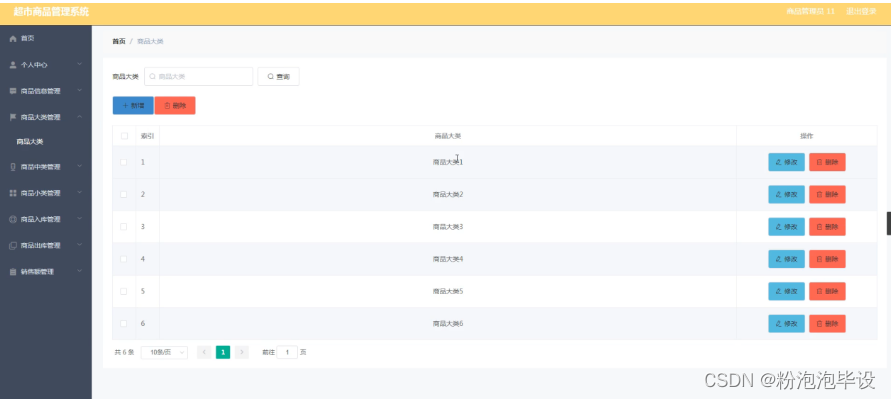Tick the checkbox for row 商品大类5
Screen dimensions: 891x399
pyautogui.click(x=124, y=291)
